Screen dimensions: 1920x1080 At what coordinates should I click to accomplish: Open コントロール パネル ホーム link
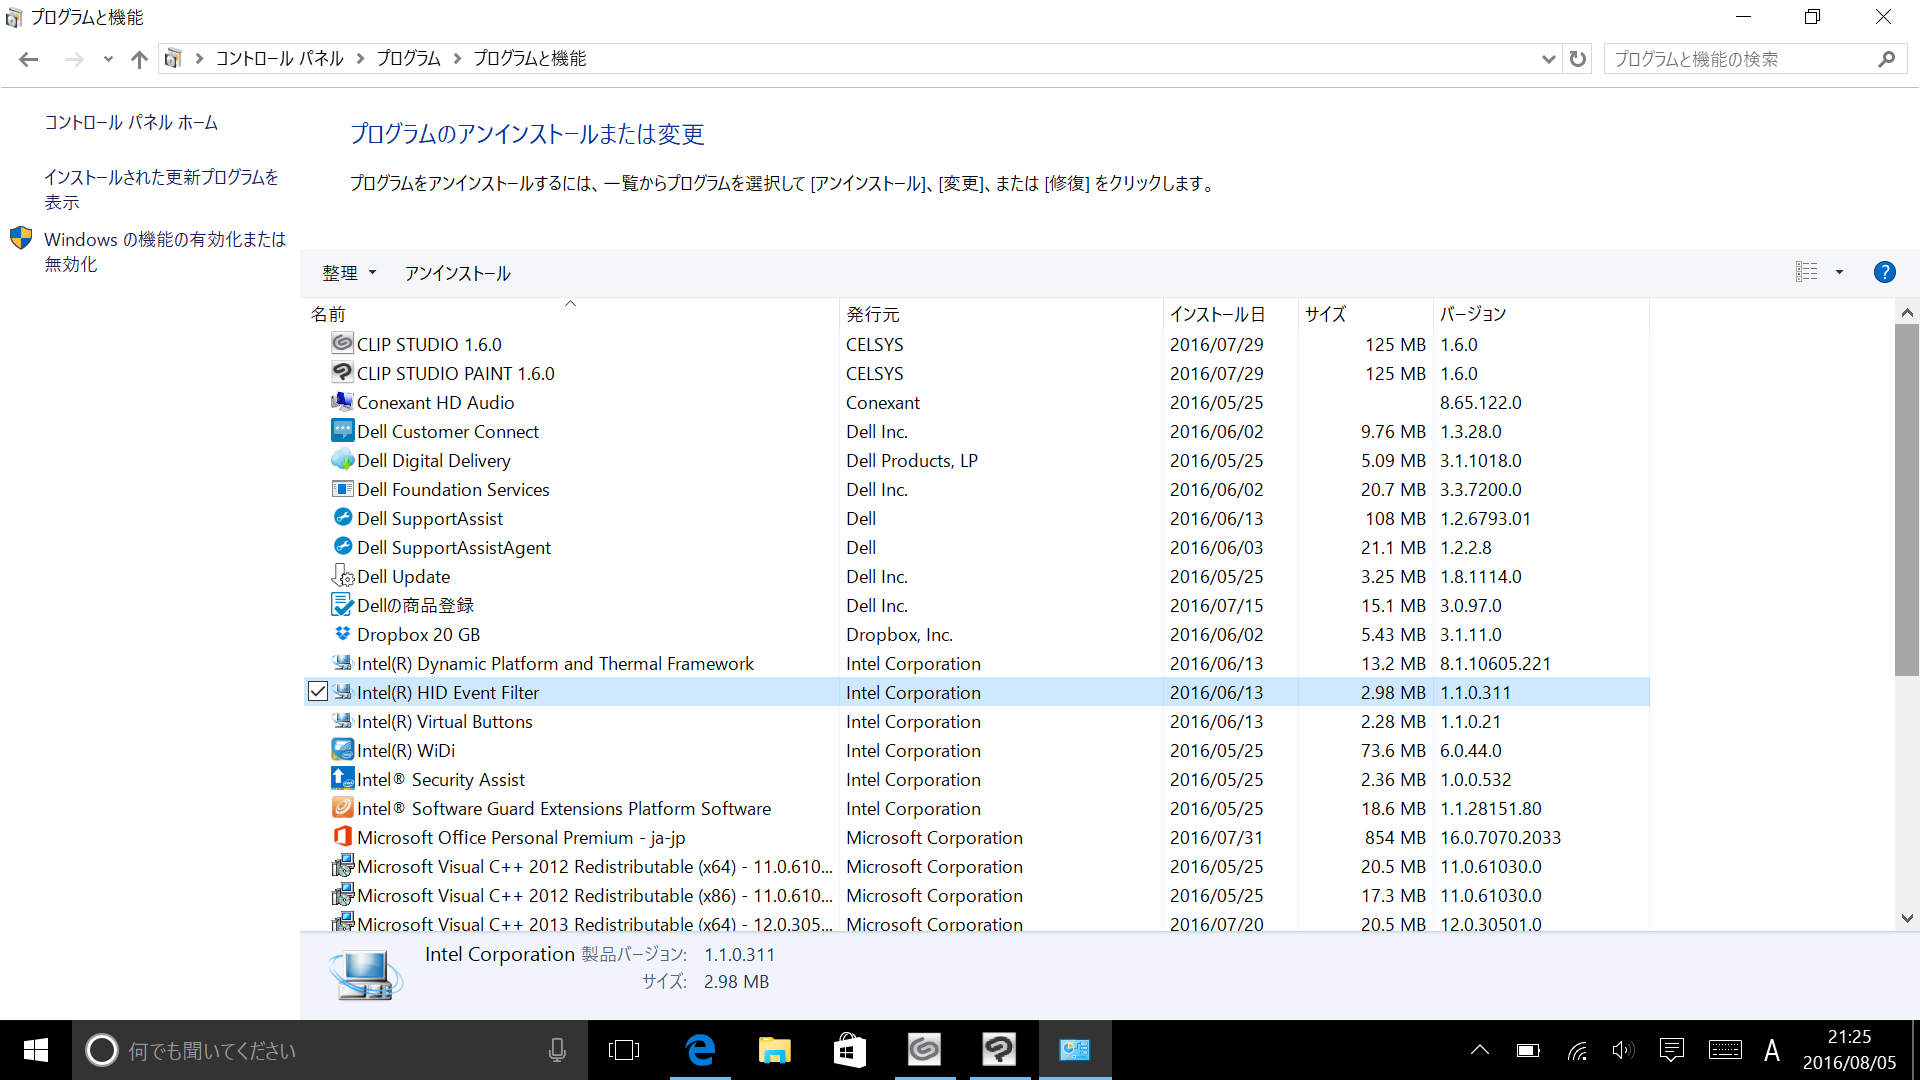(131, 122)
